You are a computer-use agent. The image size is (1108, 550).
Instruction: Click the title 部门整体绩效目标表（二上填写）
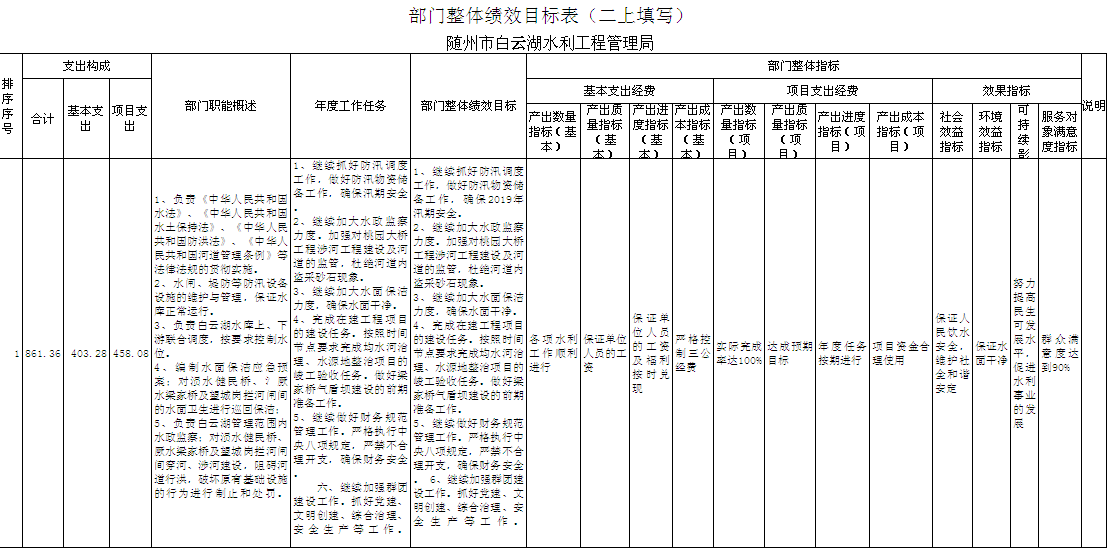pos(547,16)
